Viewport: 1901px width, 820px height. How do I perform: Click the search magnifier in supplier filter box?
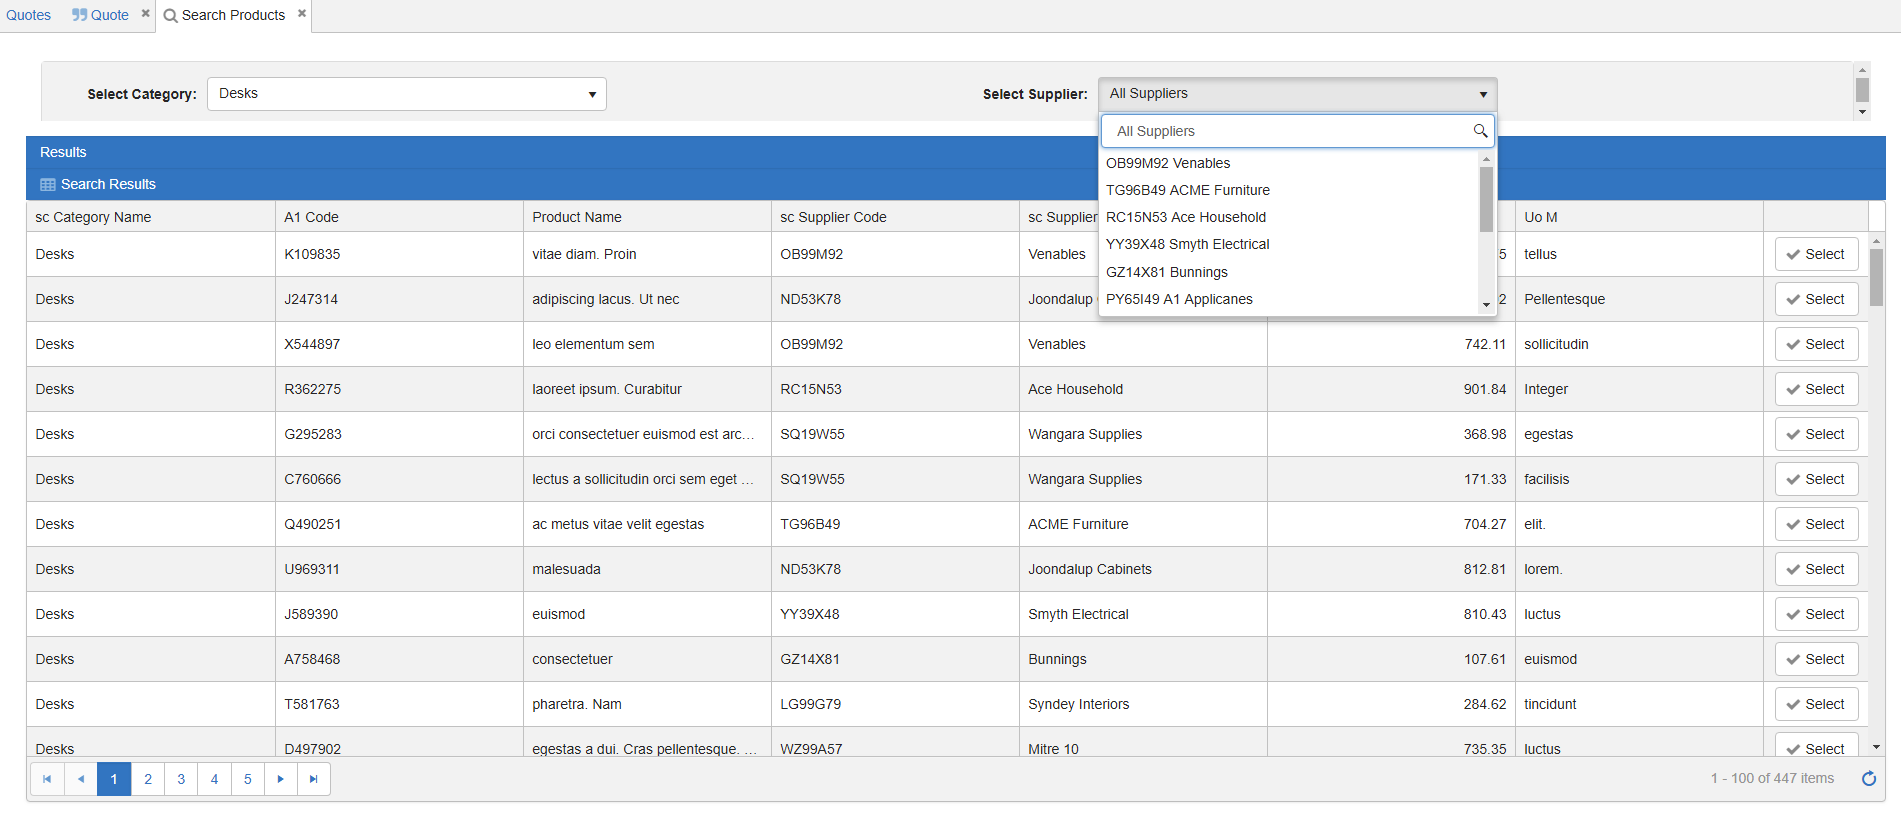click(1480, 131)
